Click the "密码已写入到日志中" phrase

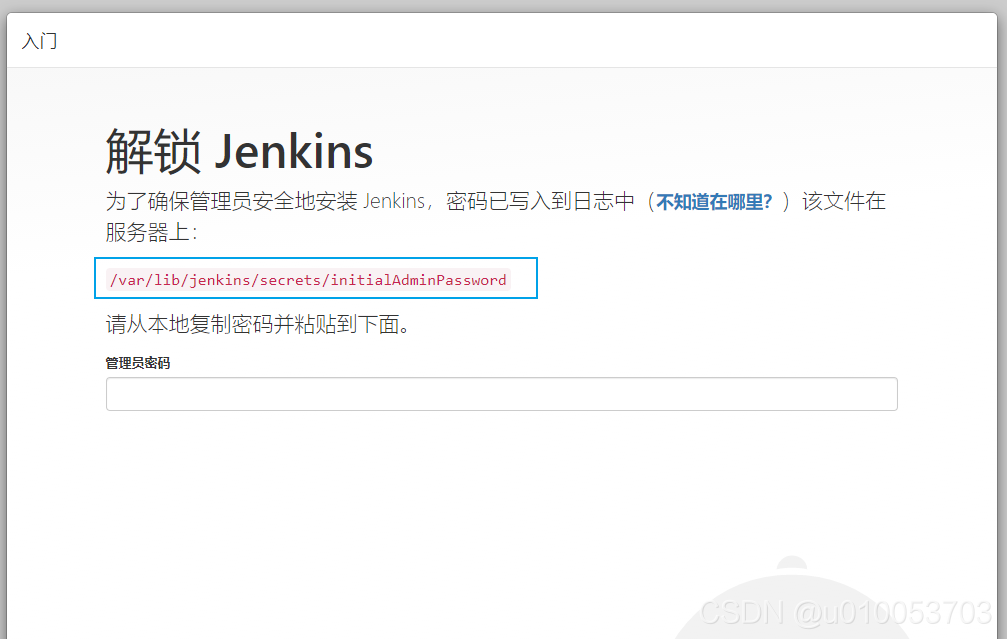click(x=540, y=202)
